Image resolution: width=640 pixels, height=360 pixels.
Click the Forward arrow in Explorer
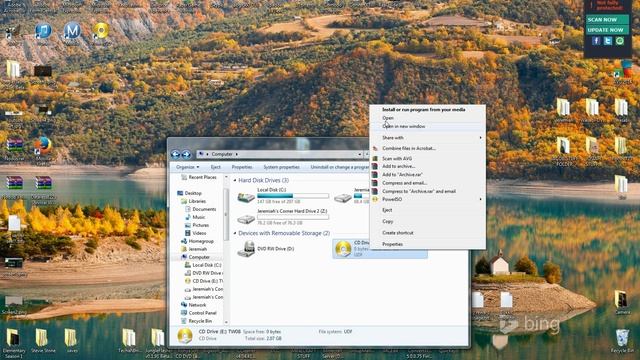tap(187, 154)
